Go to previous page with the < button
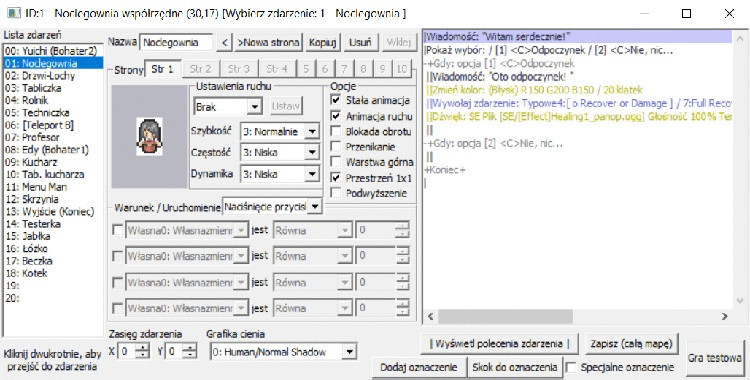 tap(224, 42)
